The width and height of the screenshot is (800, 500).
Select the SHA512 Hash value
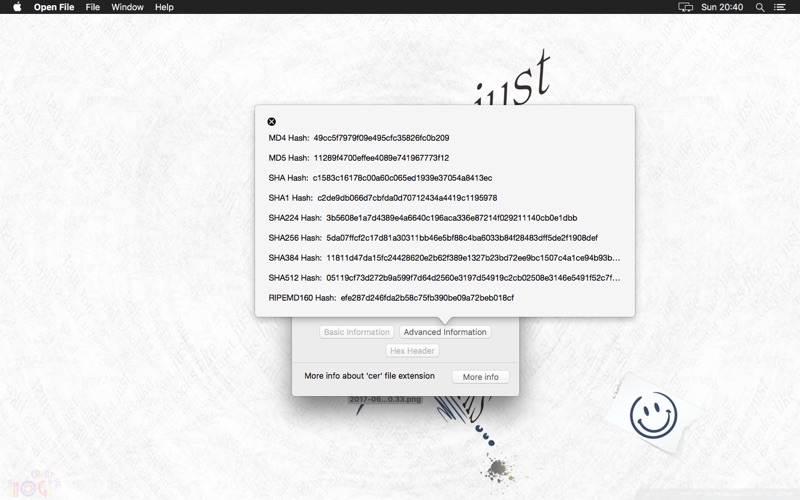pyautogui.click(x=473, y=278)
